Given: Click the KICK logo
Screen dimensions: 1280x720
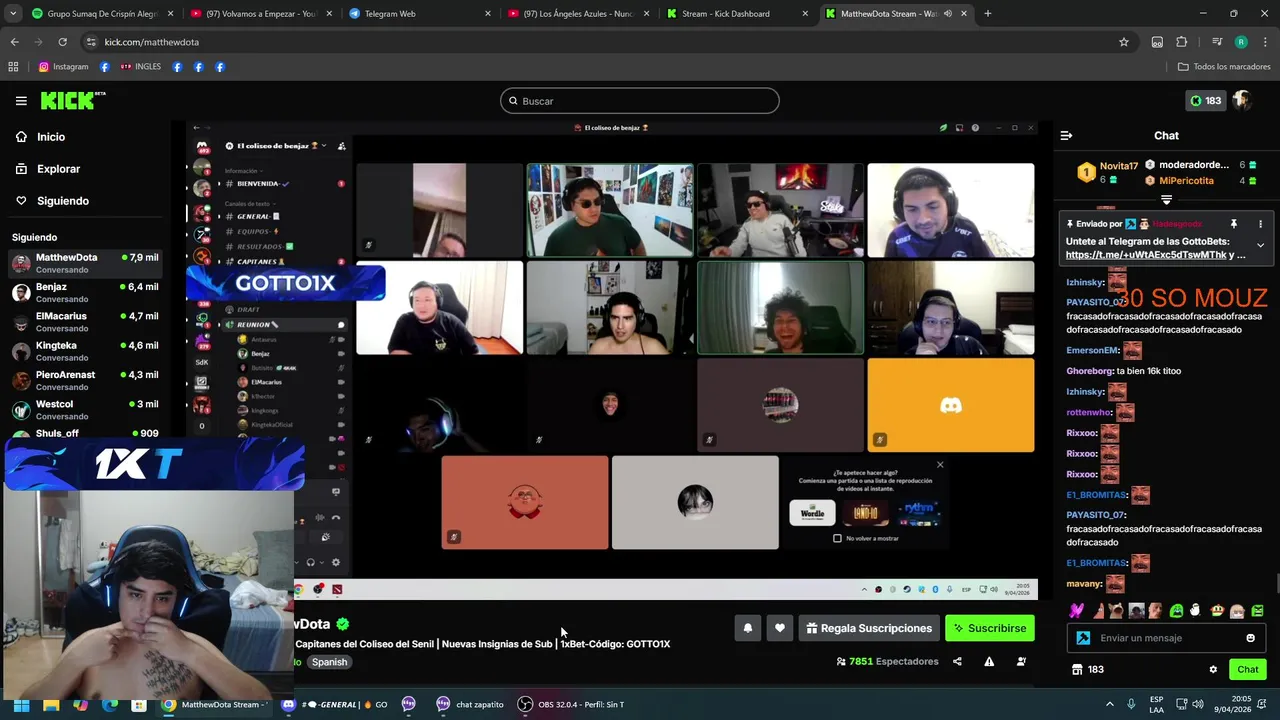Looking at the screenshot, I should click(72, 100).
